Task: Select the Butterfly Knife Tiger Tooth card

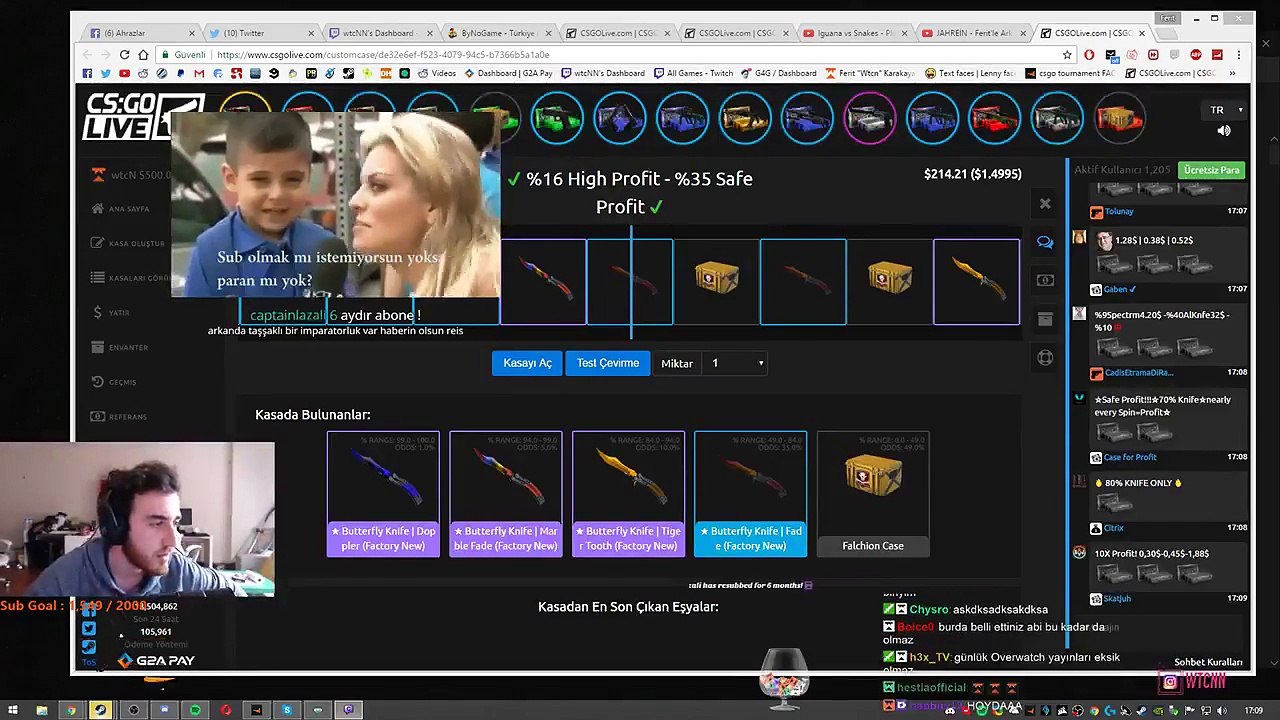Action: pos(629,494)
